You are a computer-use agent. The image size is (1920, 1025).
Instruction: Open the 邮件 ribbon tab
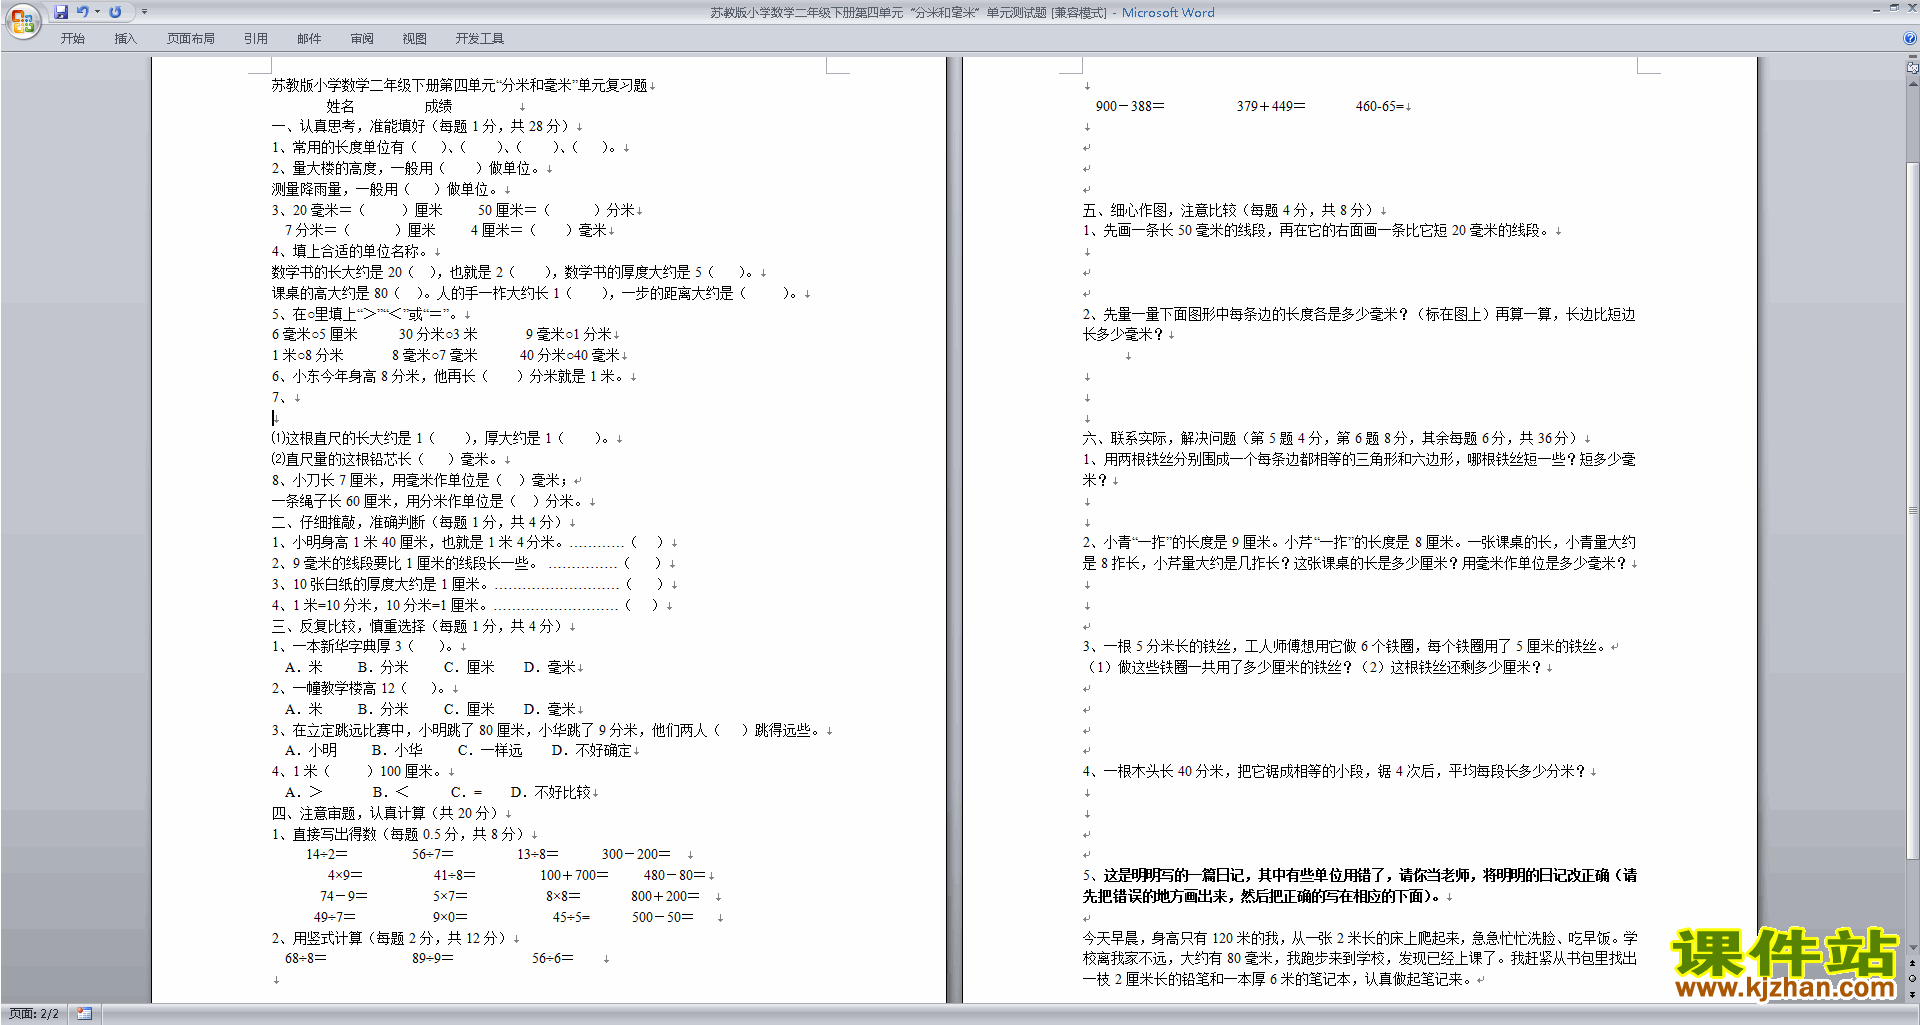309,39
